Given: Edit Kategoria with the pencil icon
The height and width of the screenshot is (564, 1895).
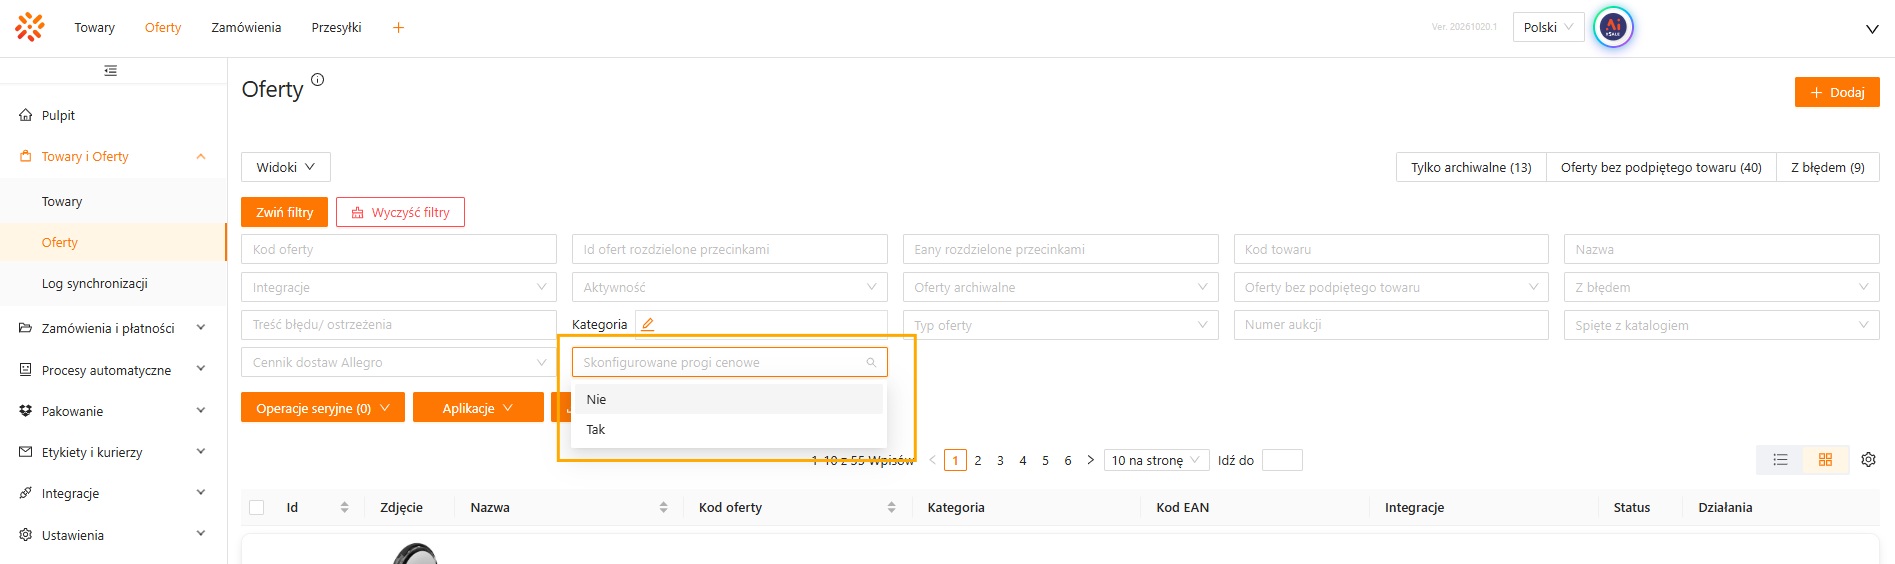Looking at the screenshot, I should tap(647, 324).
